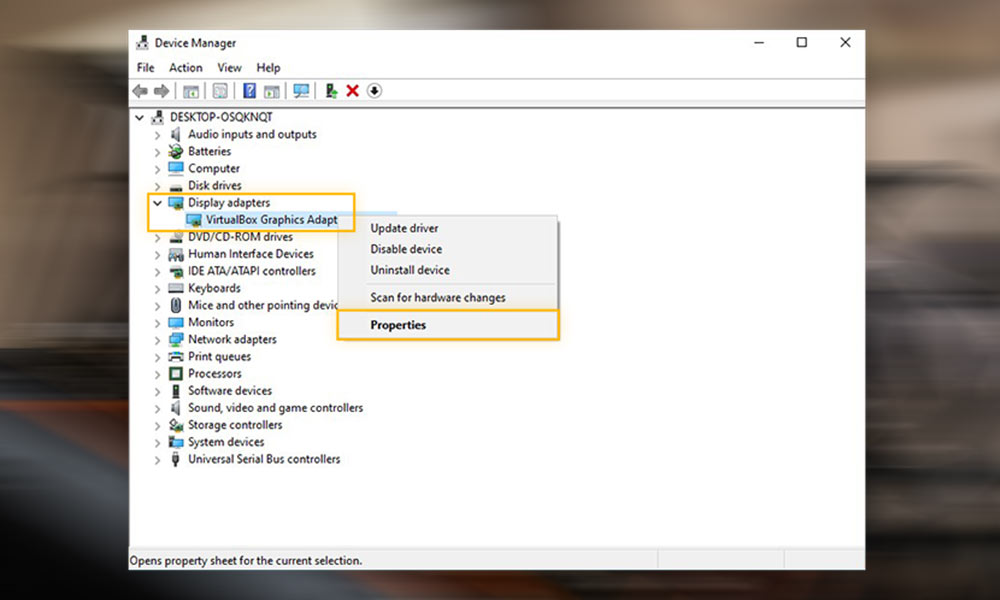
Task: Select Sound, video and game controllers
Action: tap(276, 408)
